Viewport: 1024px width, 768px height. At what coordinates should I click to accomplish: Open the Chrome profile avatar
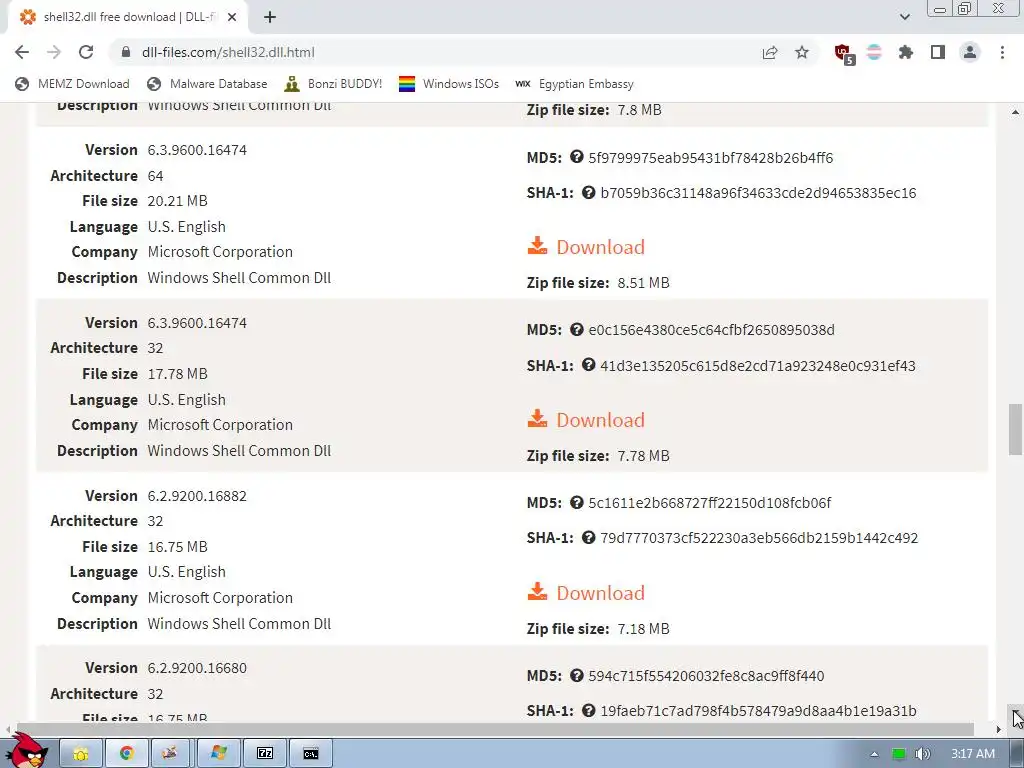(x=970, y=52)
